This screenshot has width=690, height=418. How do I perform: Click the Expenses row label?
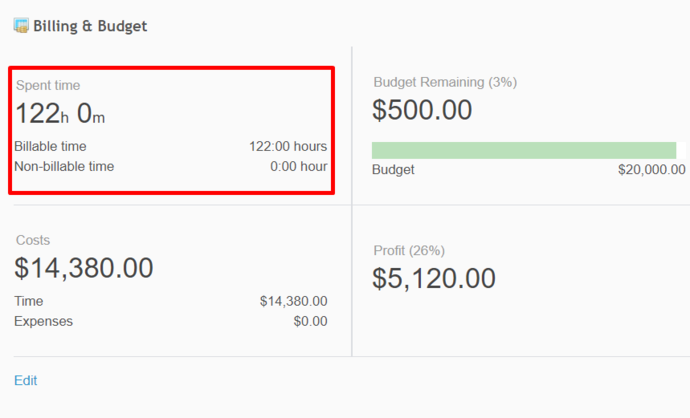point(43,321)
